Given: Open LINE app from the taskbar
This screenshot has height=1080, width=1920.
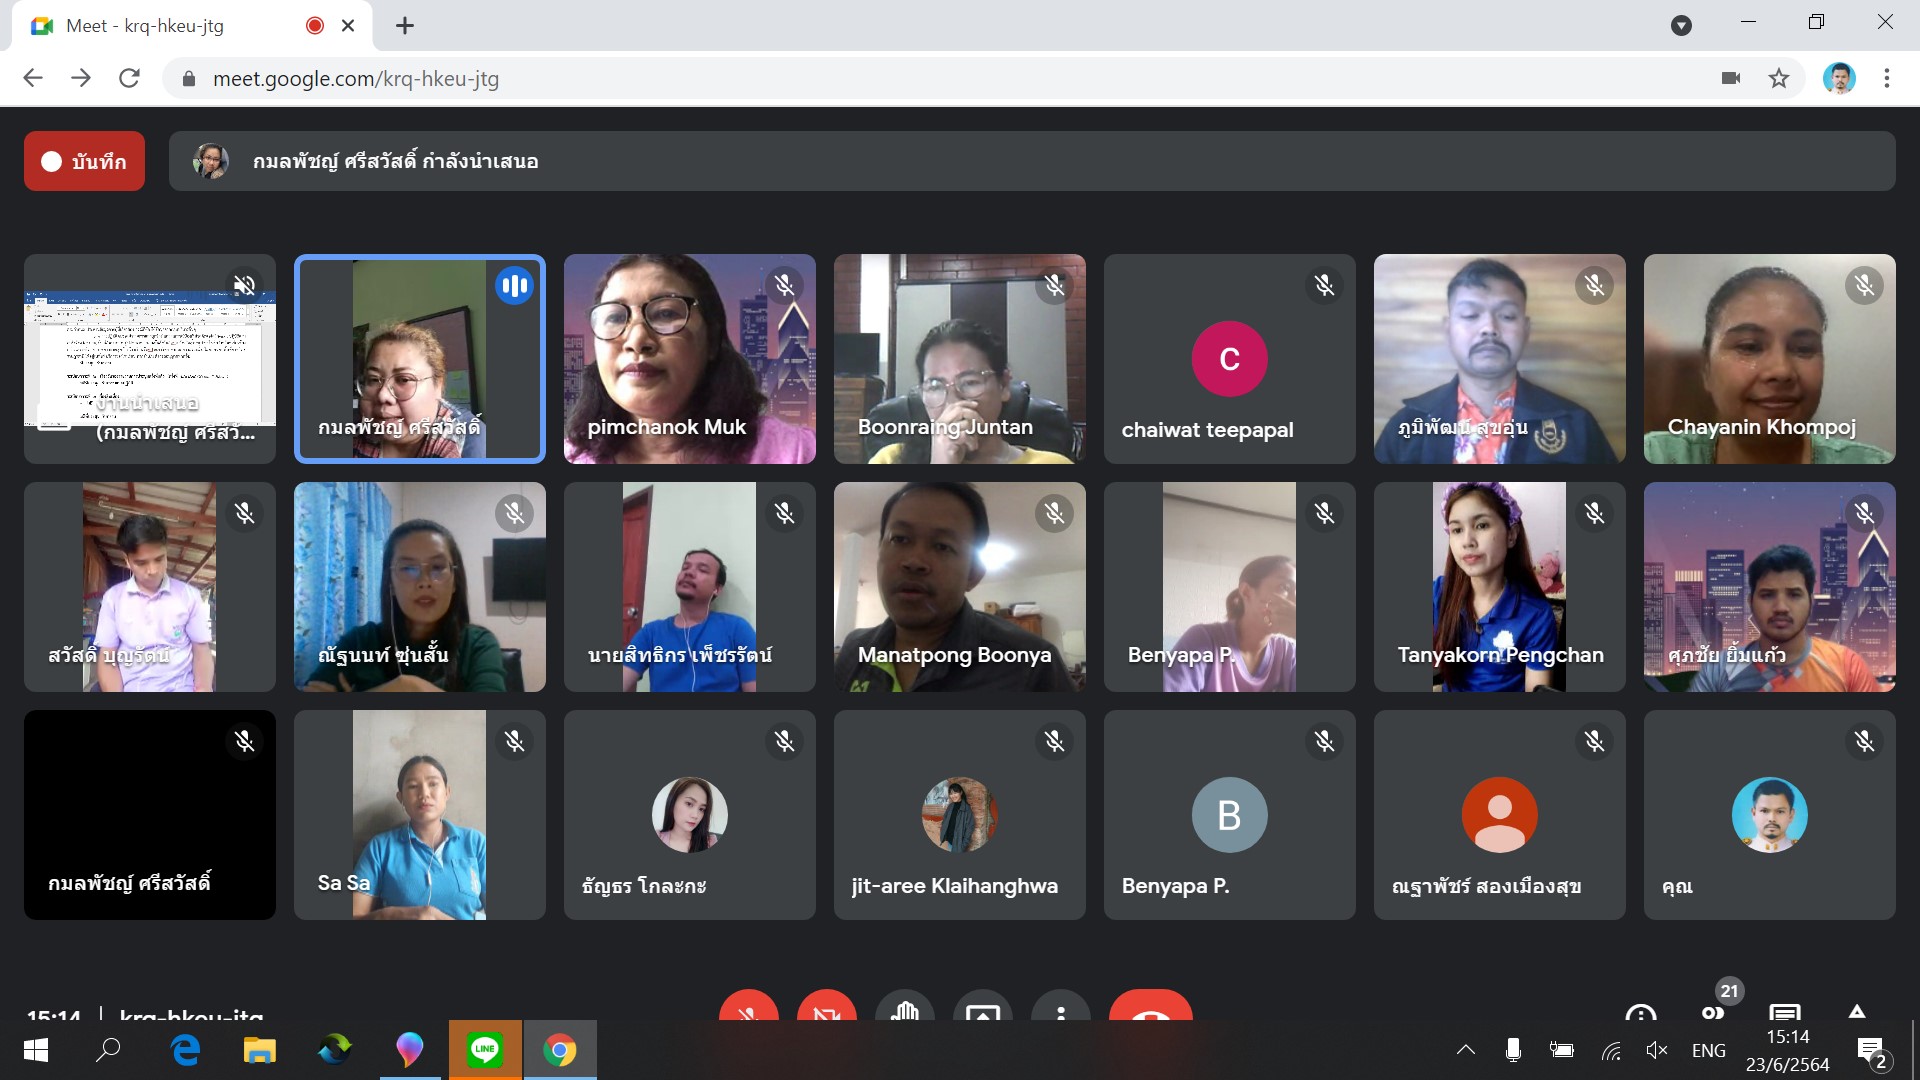Looking at the screenshot, I should (485, 1050).
